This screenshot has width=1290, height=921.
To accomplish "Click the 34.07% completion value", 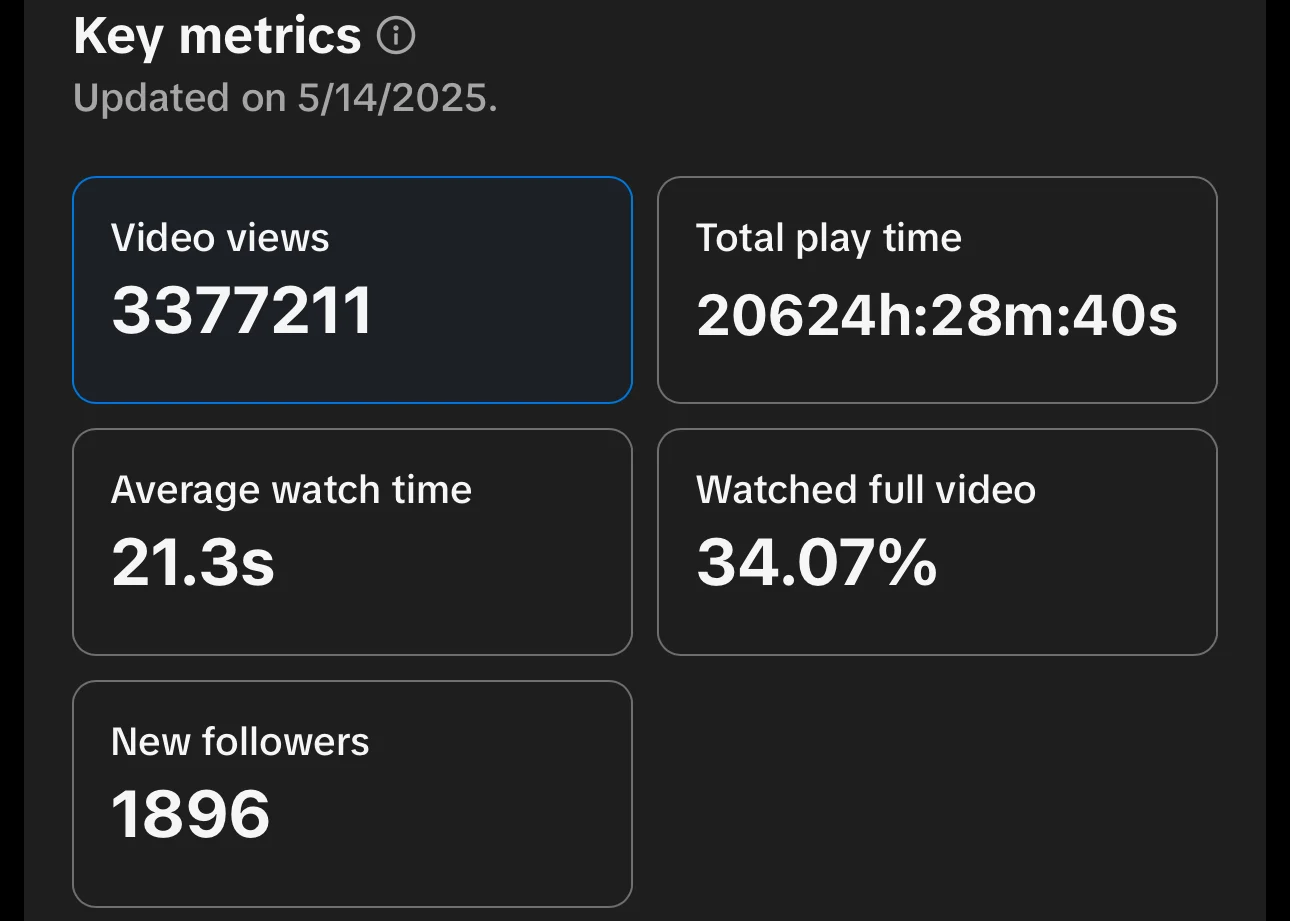I will [816, 562].
